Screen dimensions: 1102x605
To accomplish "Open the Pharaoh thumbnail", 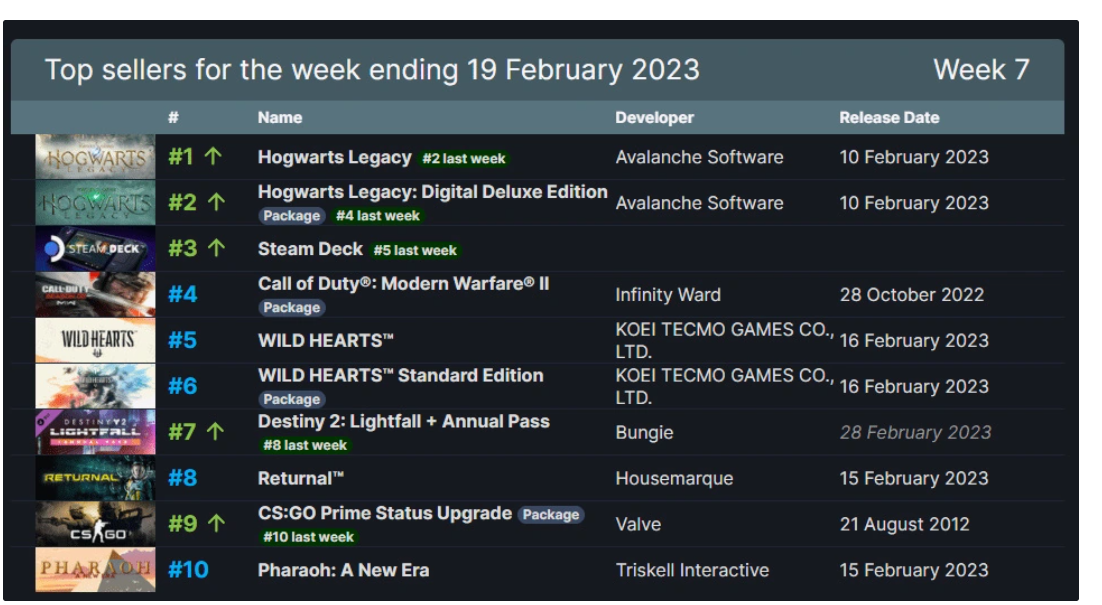I will 95,570.
